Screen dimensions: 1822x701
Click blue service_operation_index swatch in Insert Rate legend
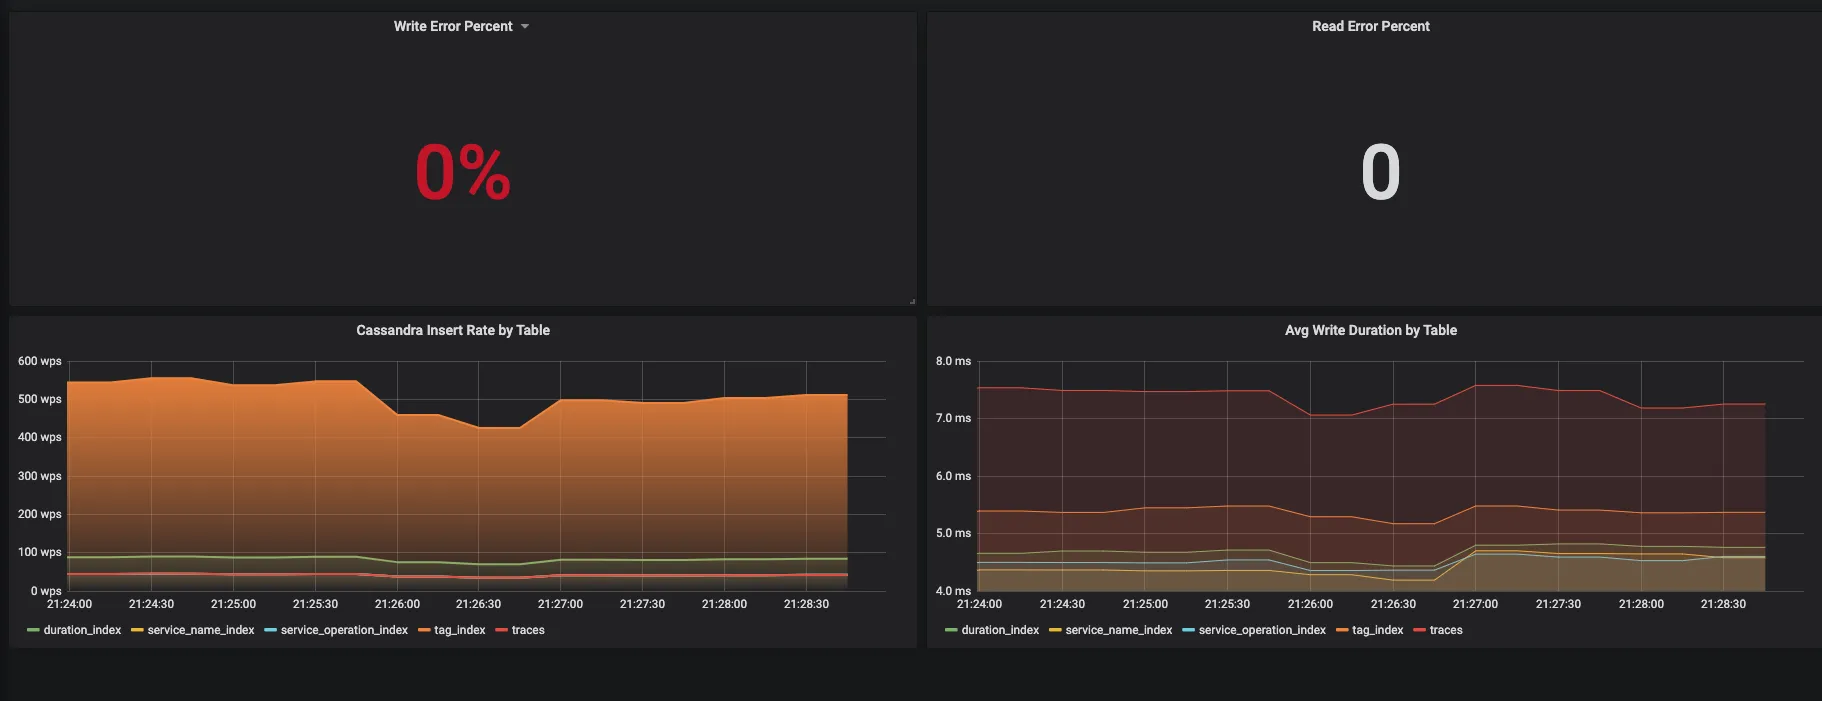coord(270,630)
